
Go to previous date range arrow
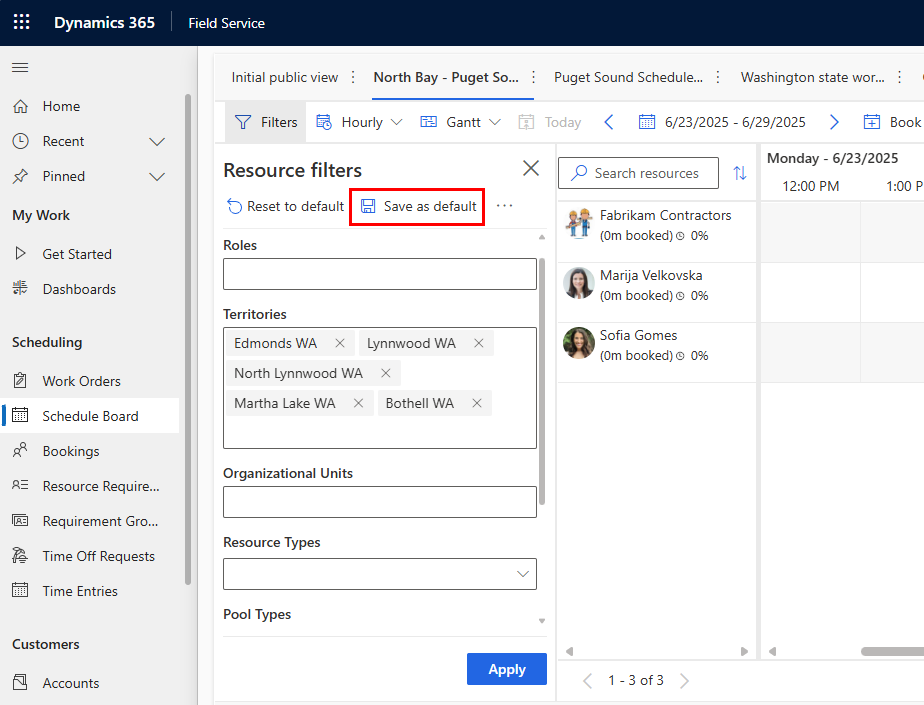(x=609, y=122)
